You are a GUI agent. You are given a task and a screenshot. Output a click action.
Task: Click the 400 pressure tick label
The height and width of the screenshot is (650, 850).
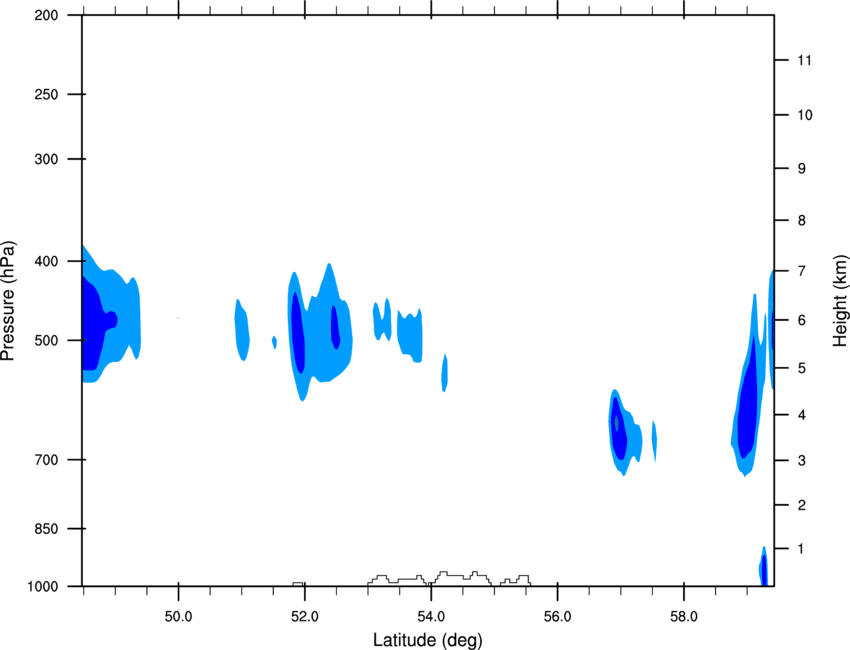point(46,261)
